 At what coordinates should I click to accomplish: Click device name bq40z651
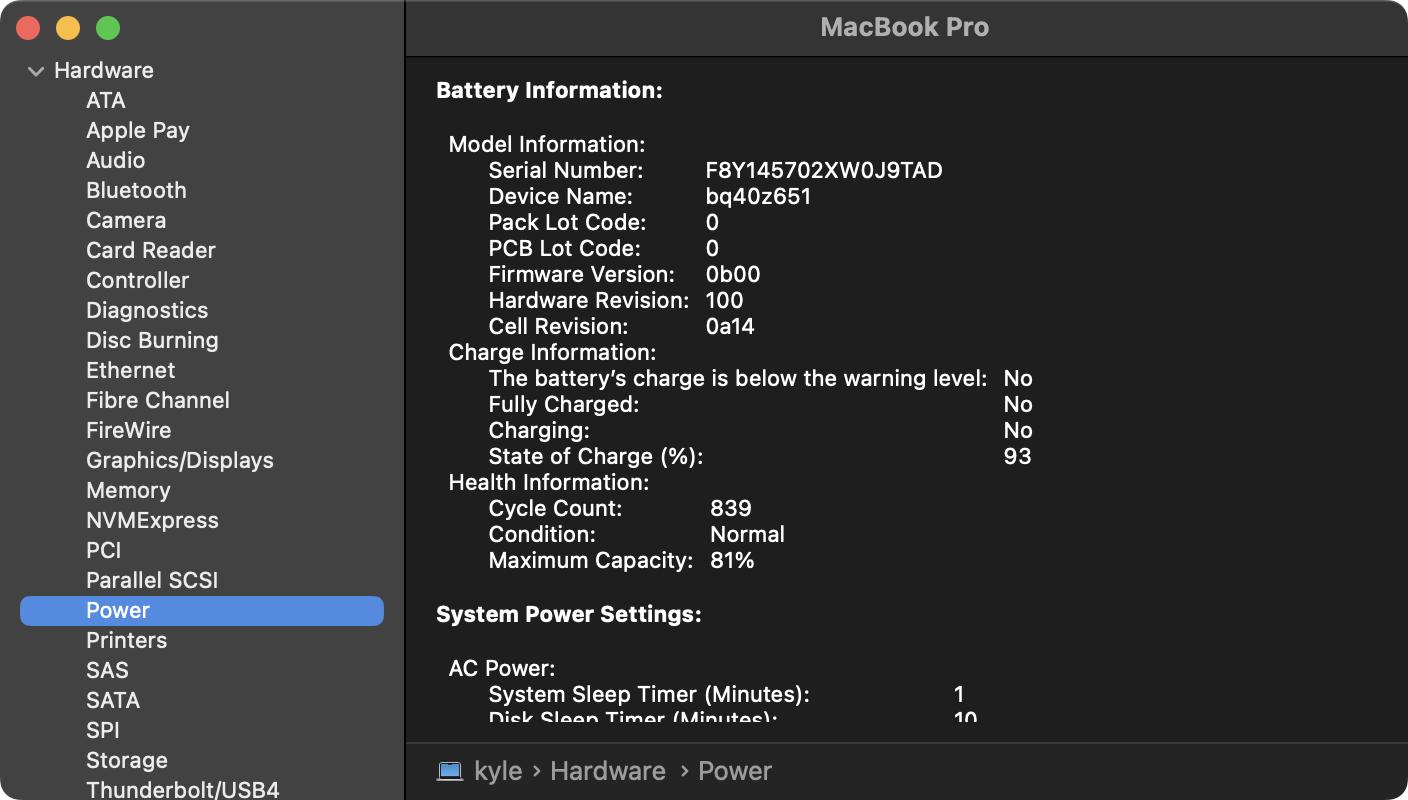point(758,196)
